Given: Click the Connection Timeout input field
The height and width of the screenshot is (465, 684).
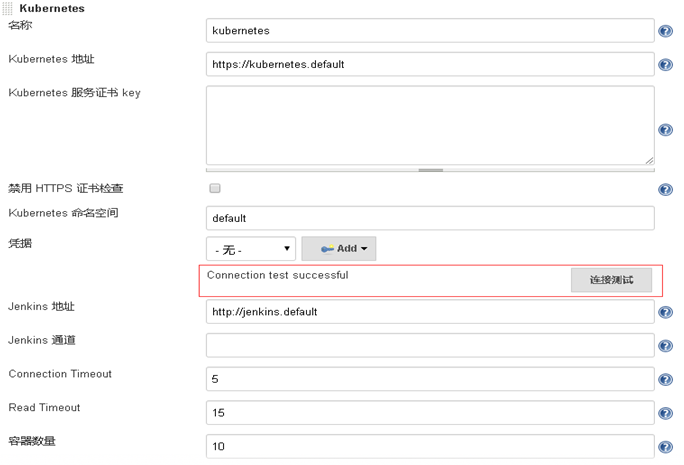Looking at the screenshot, I should 430,379.
